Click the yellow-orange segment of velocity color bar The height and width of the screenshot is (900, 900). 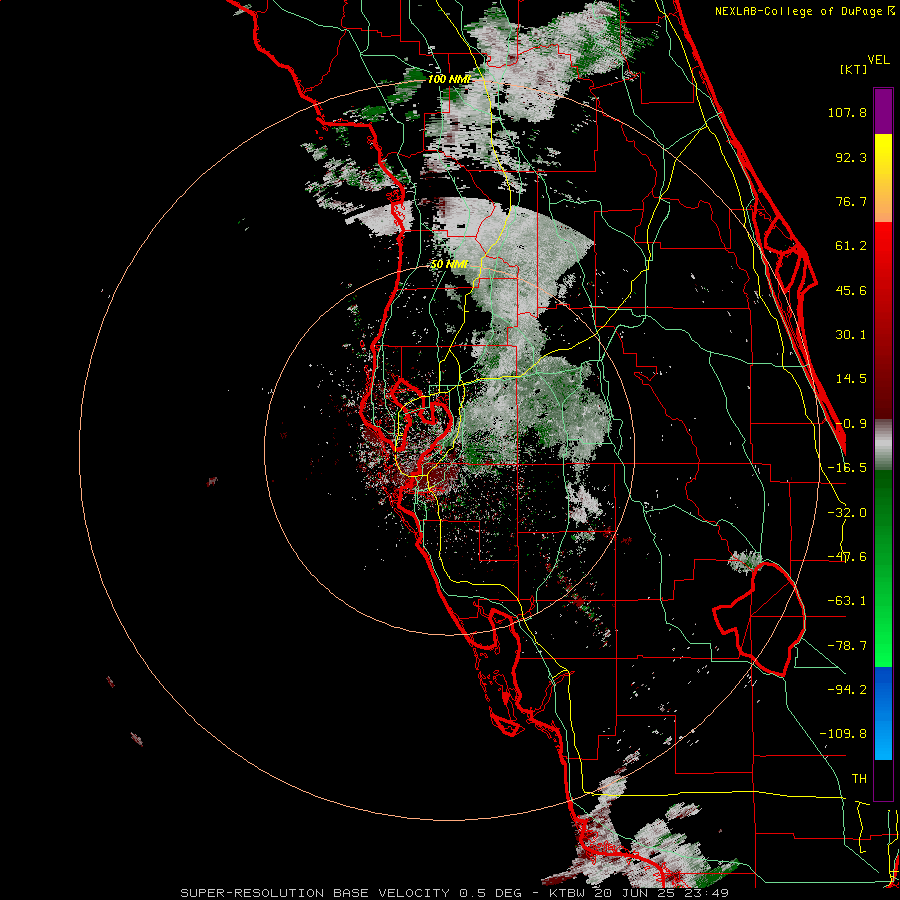coord(883,178)
